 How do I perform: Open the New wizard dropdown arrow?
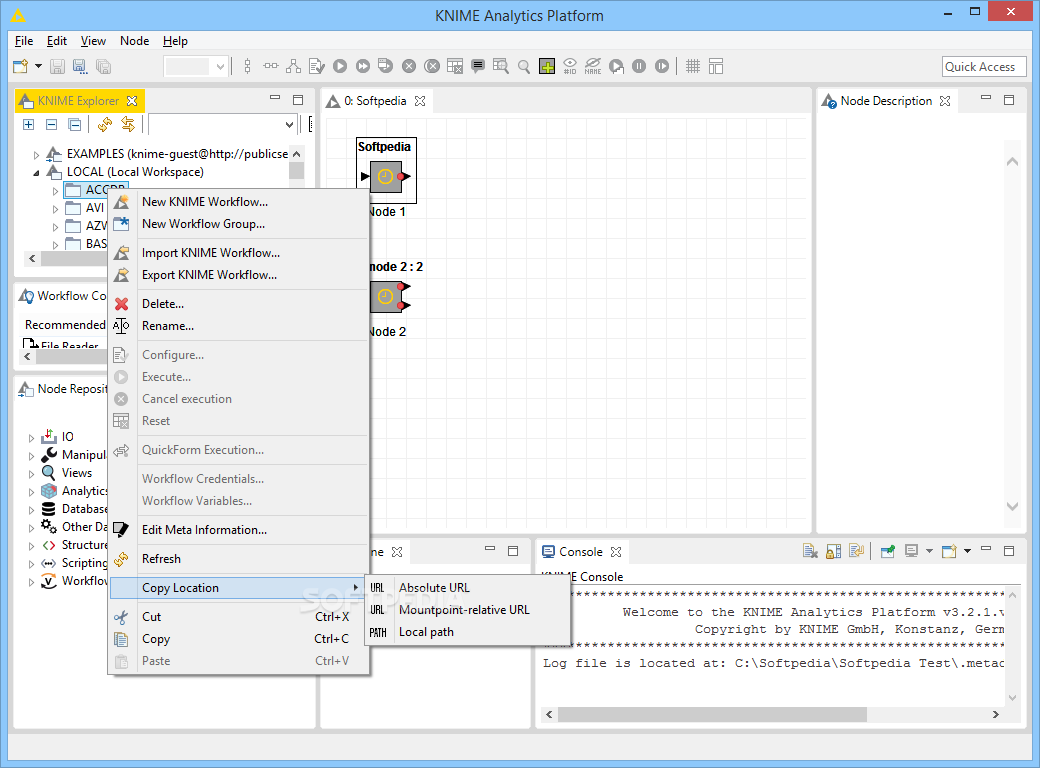[x=38, y=66]
